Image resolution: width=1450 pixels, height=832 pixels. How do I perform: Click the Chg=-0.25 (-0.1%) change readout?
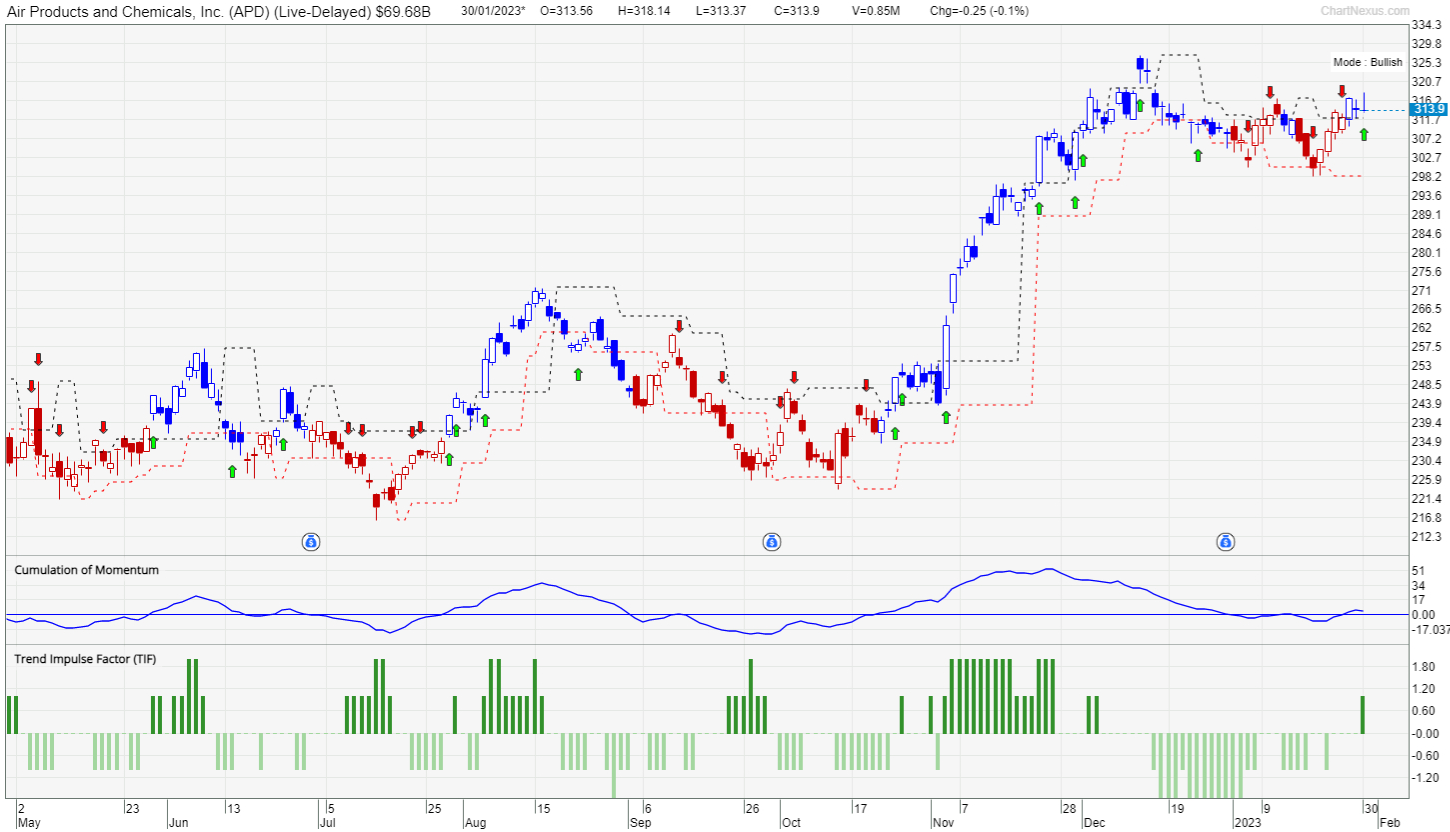pyautogui.click(x=979, y=11)
